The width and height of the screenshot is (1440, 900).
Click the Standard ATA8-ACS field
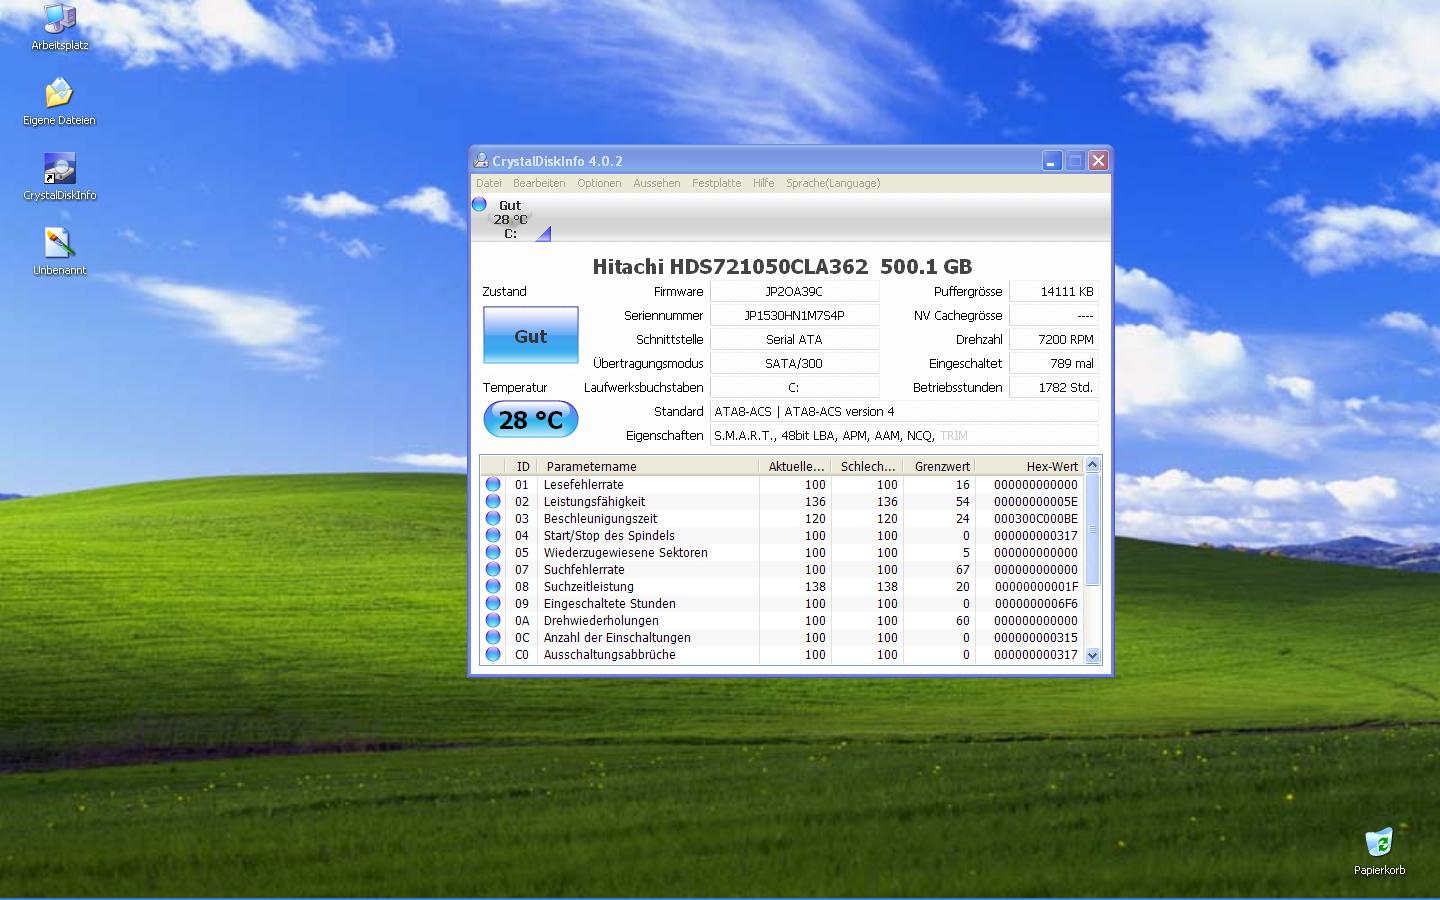coord(904,411)
